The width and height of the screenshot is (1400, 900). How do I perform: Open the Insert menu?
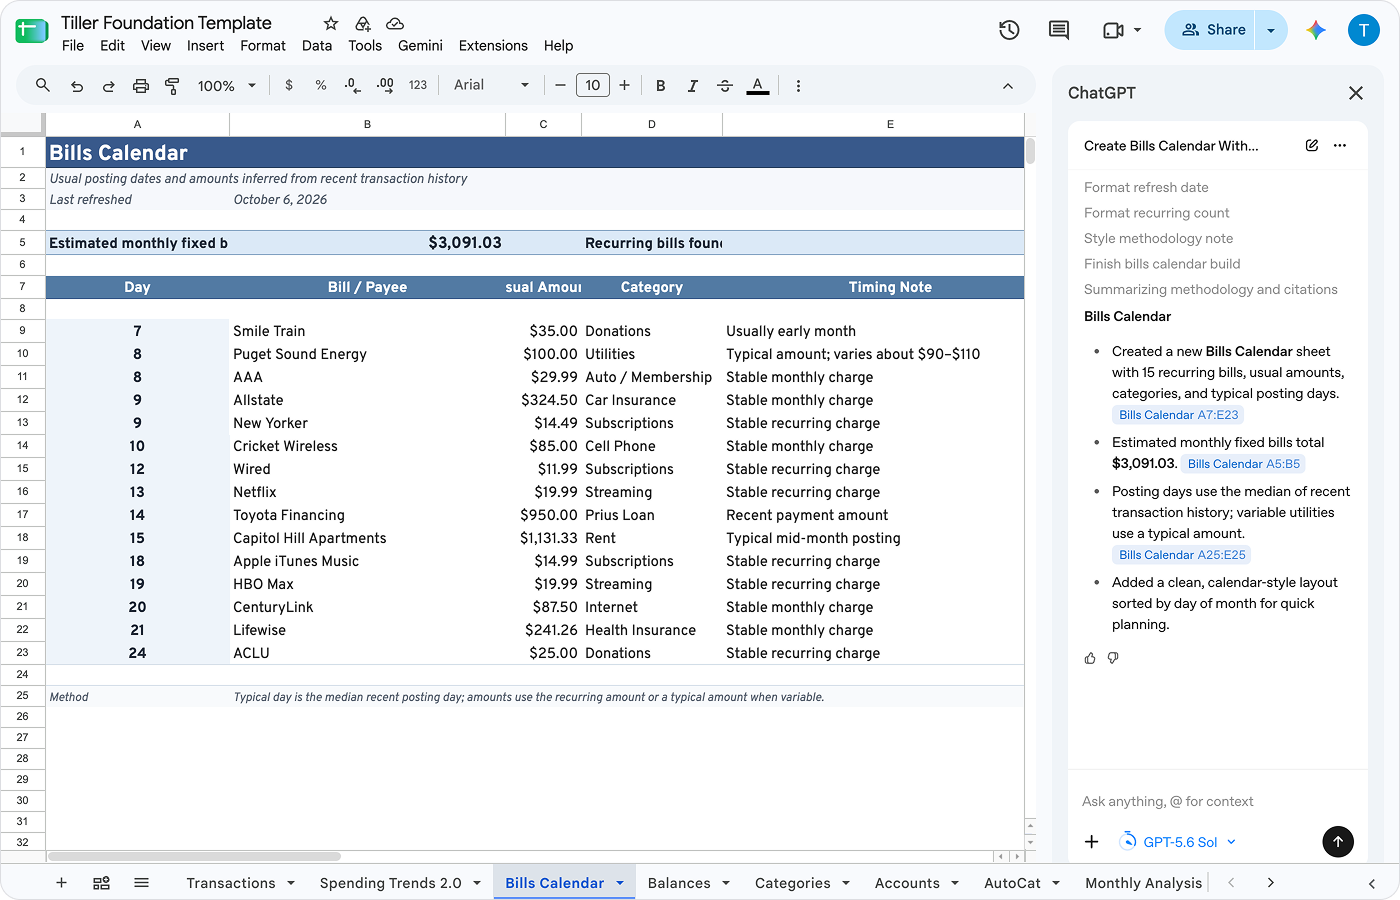point(205,46)
